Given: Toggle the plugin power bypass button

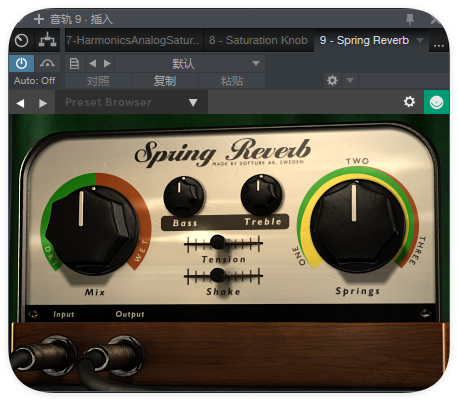Looking at the screenshot, I should (x=21, y=63).
